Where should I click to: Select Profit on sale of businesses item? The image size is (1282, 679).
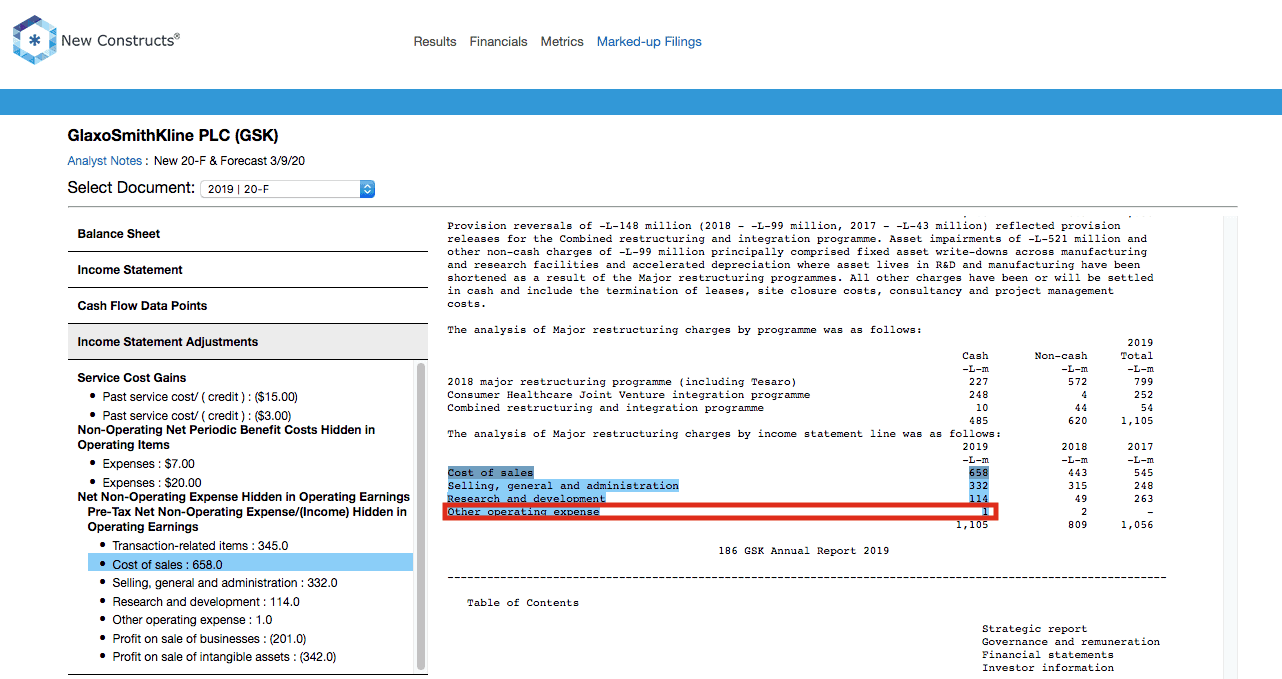[209, 639]
